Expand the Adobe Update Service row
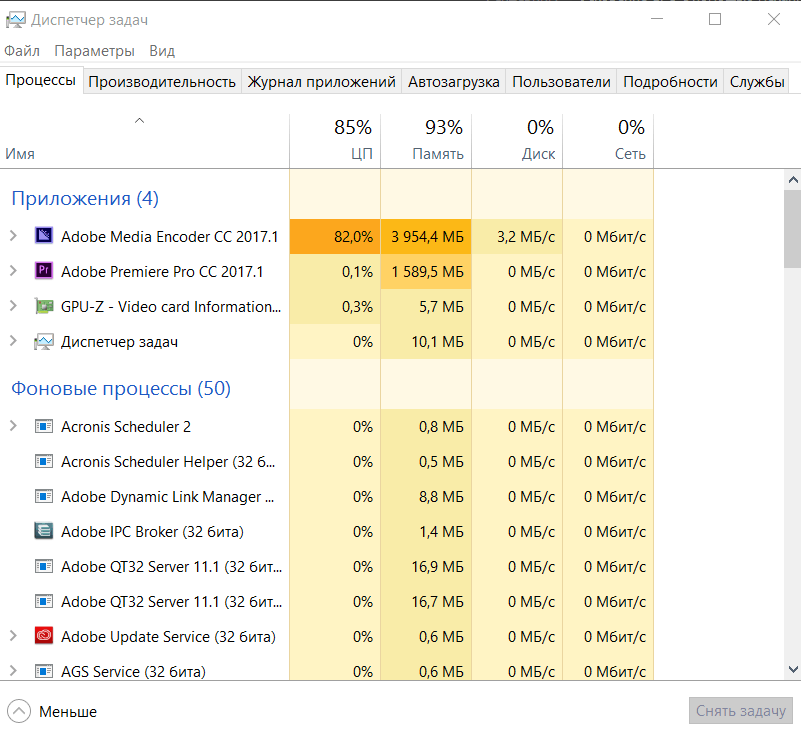The width and height of the screenshot is (801, 730). coord(14,636)
